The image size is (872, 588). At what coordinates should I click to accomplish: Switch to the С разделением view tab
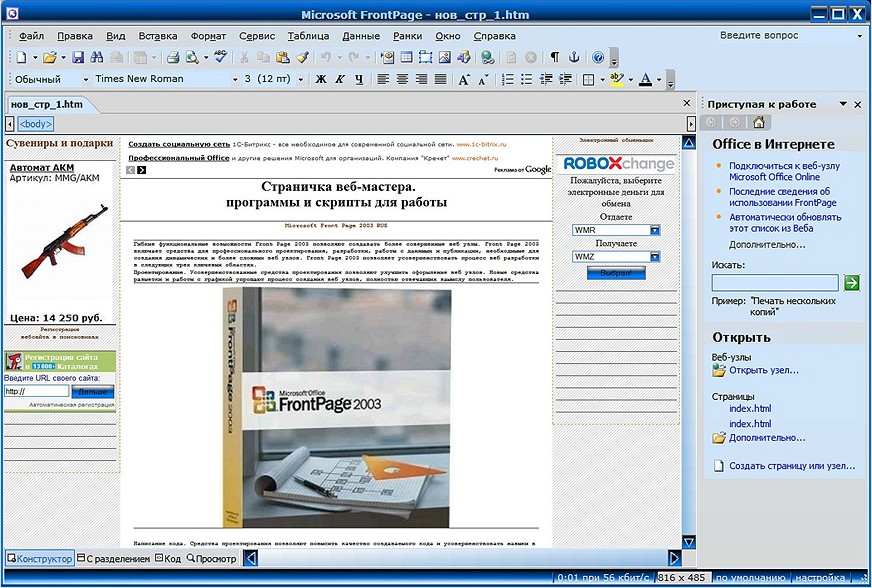tap(113, 559)
